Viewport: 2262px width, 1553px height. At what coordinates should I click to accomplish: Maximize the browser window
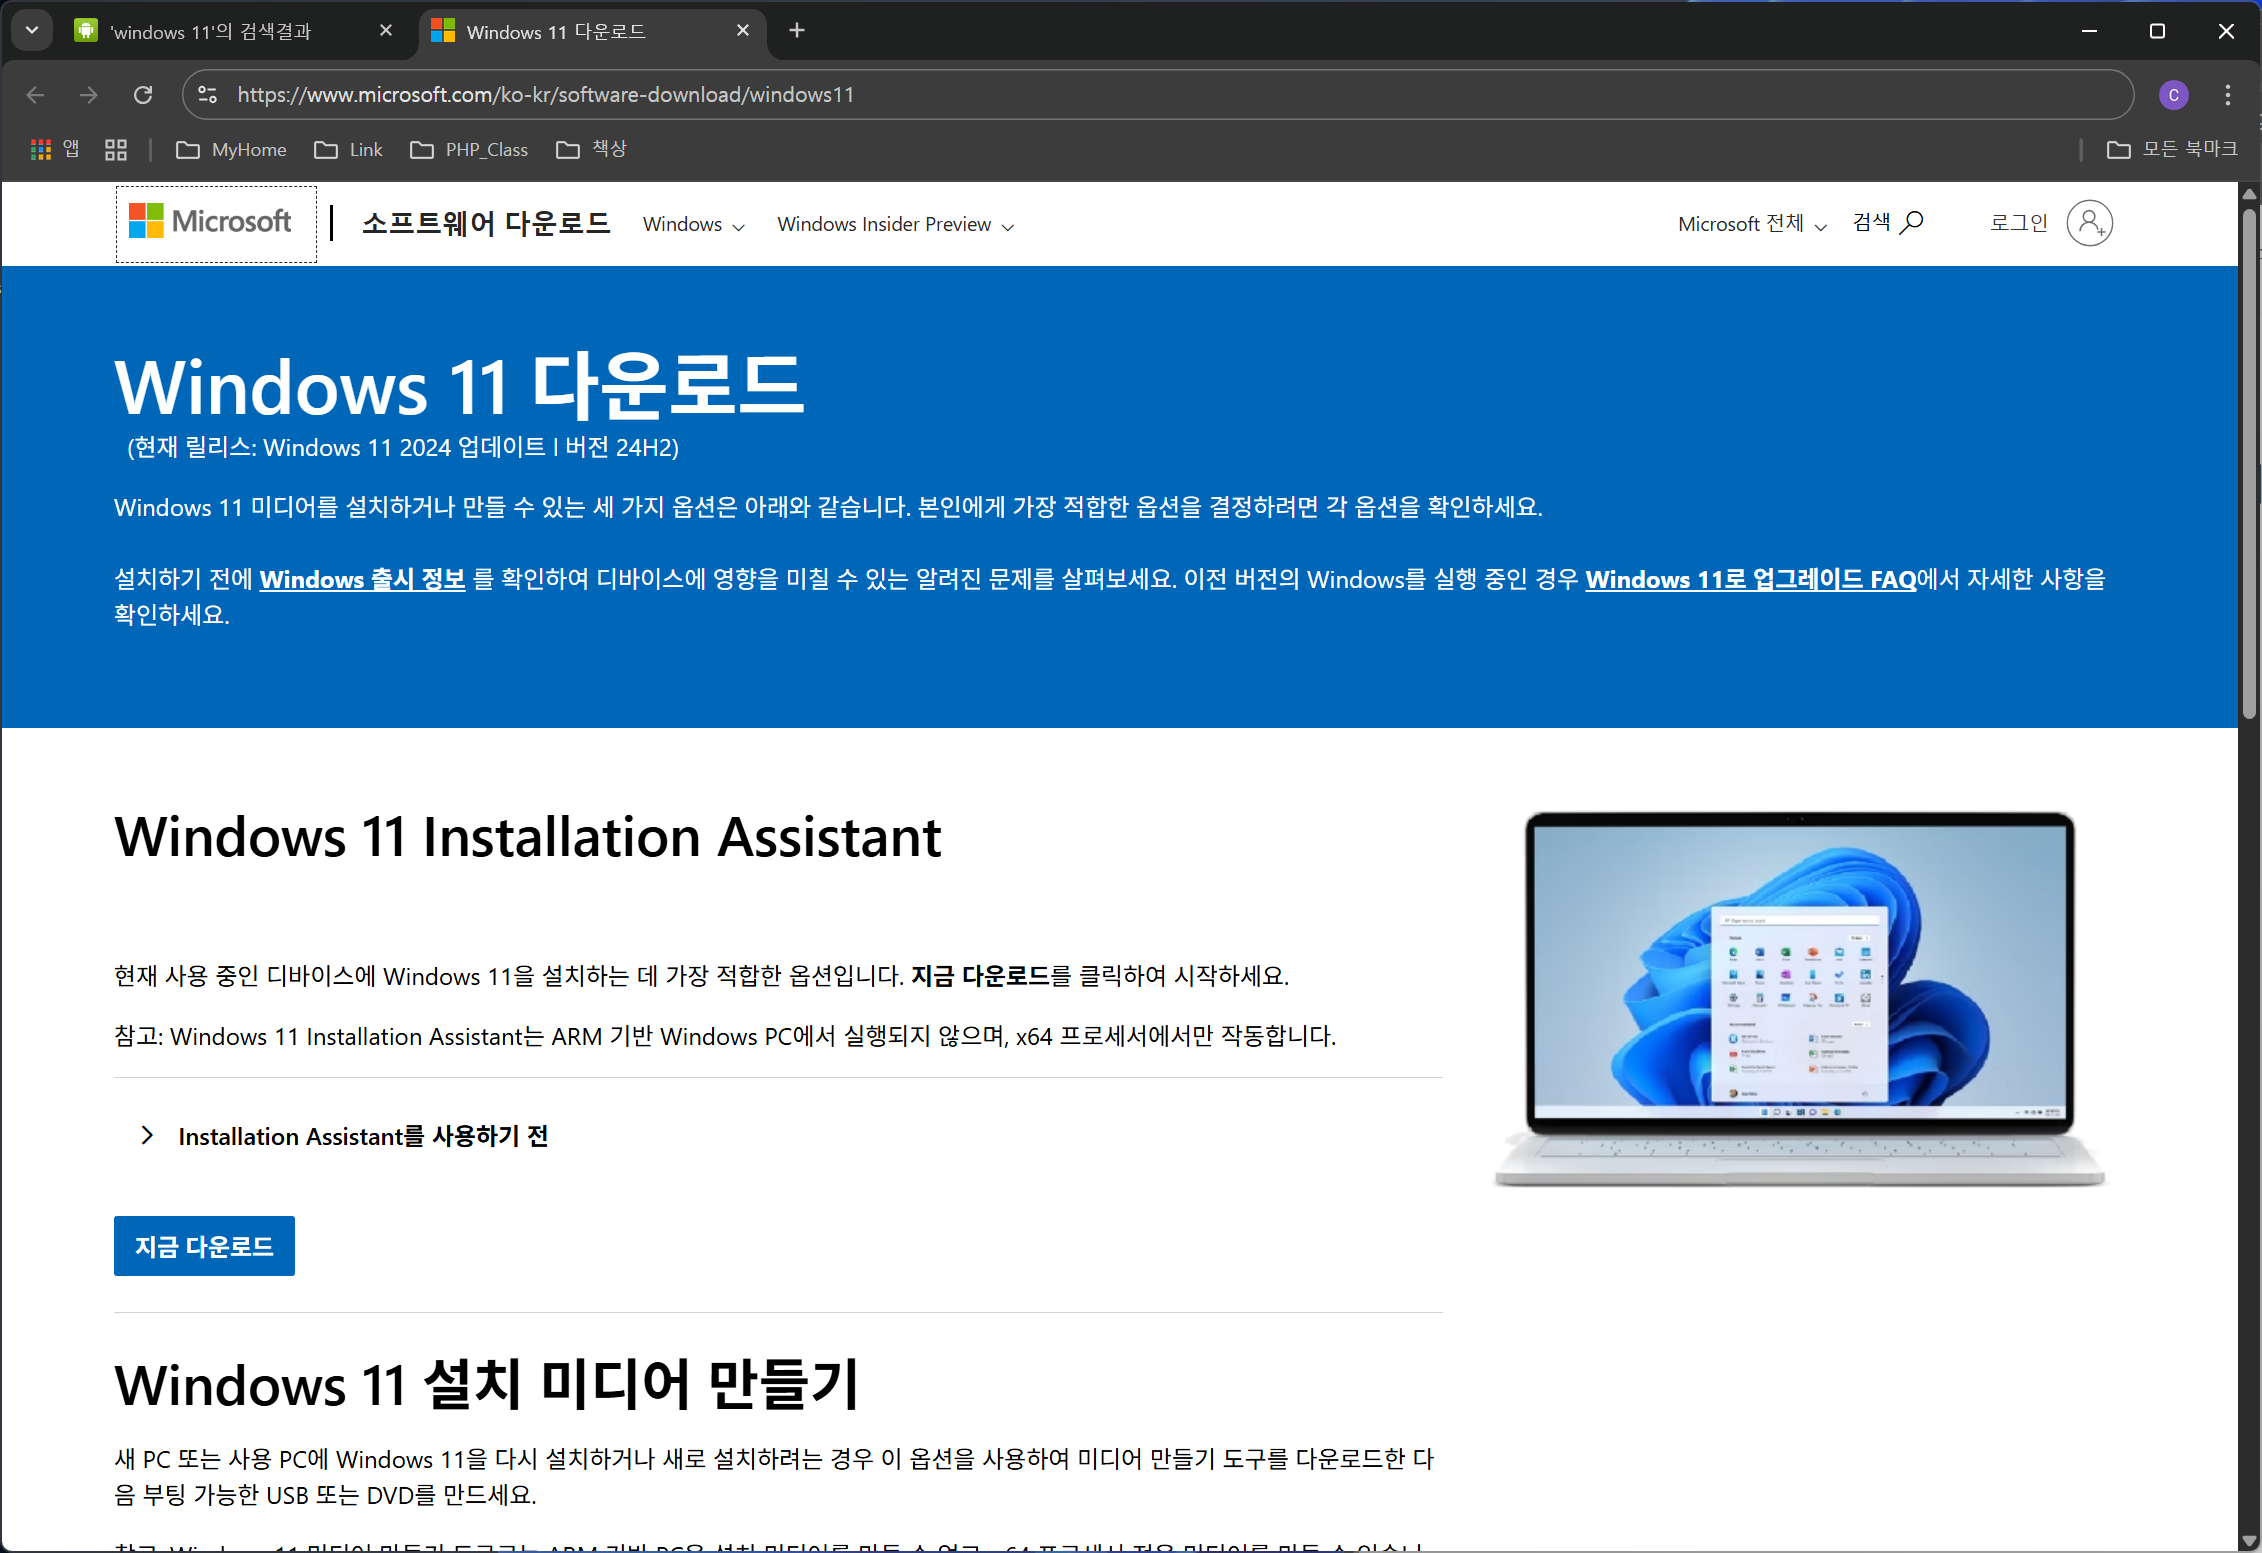pos(2157,31)
